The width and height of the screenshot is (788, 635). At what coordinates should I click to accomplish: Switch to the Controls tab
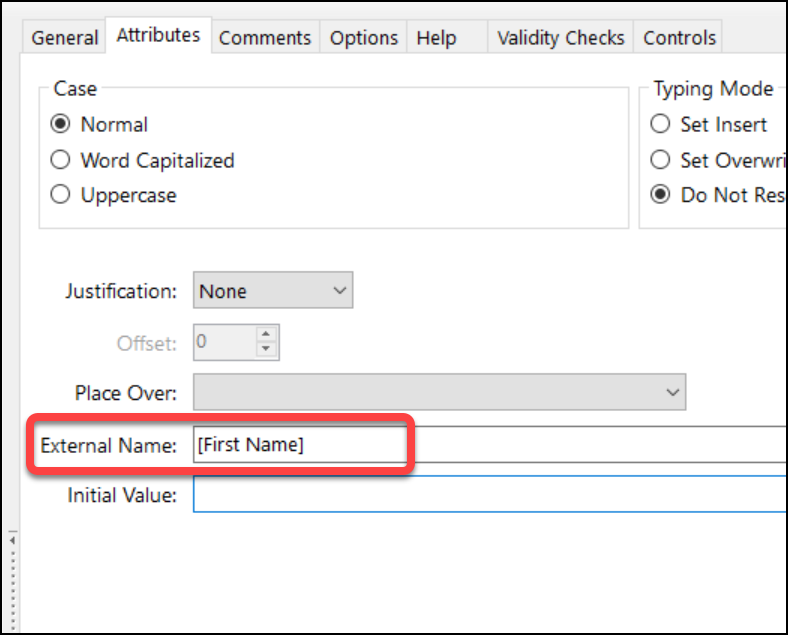(680, 38)
